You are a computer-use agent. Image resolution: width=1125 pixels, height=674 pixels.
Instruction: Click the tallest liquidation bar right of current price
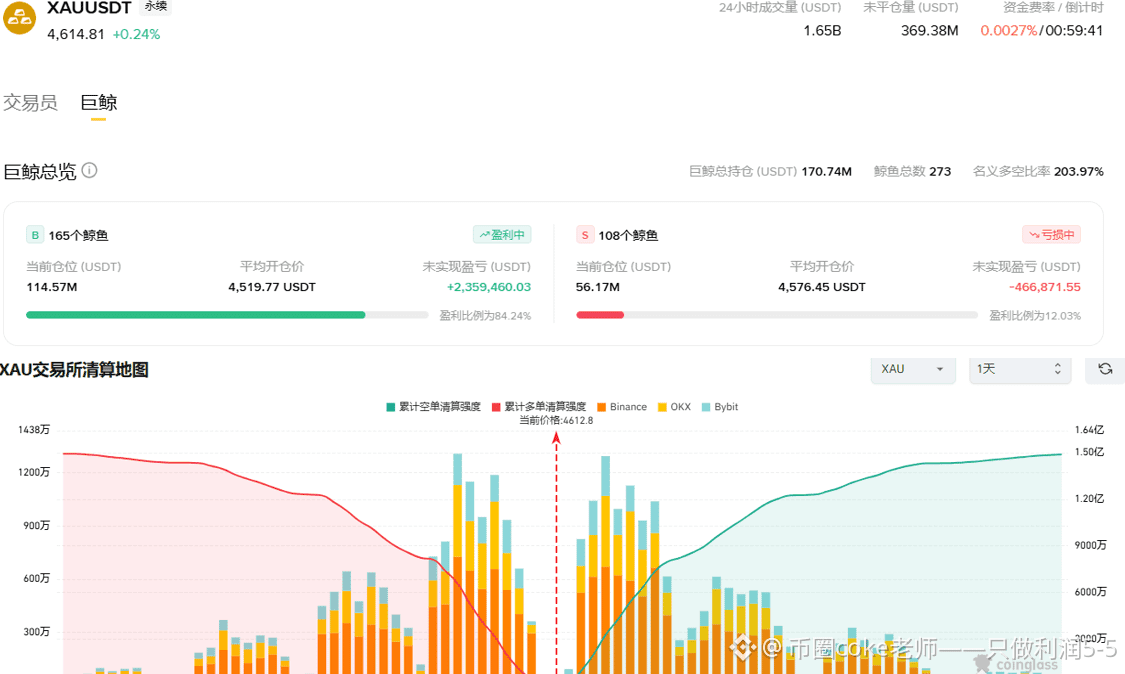point(606,564)
